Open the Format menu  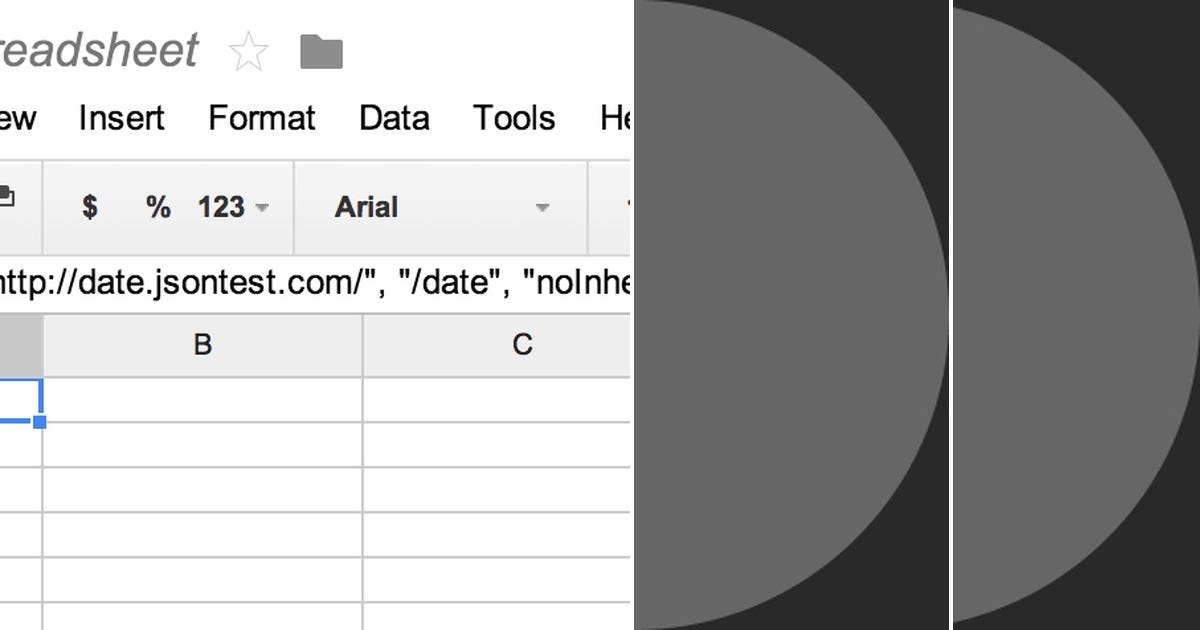261,118
